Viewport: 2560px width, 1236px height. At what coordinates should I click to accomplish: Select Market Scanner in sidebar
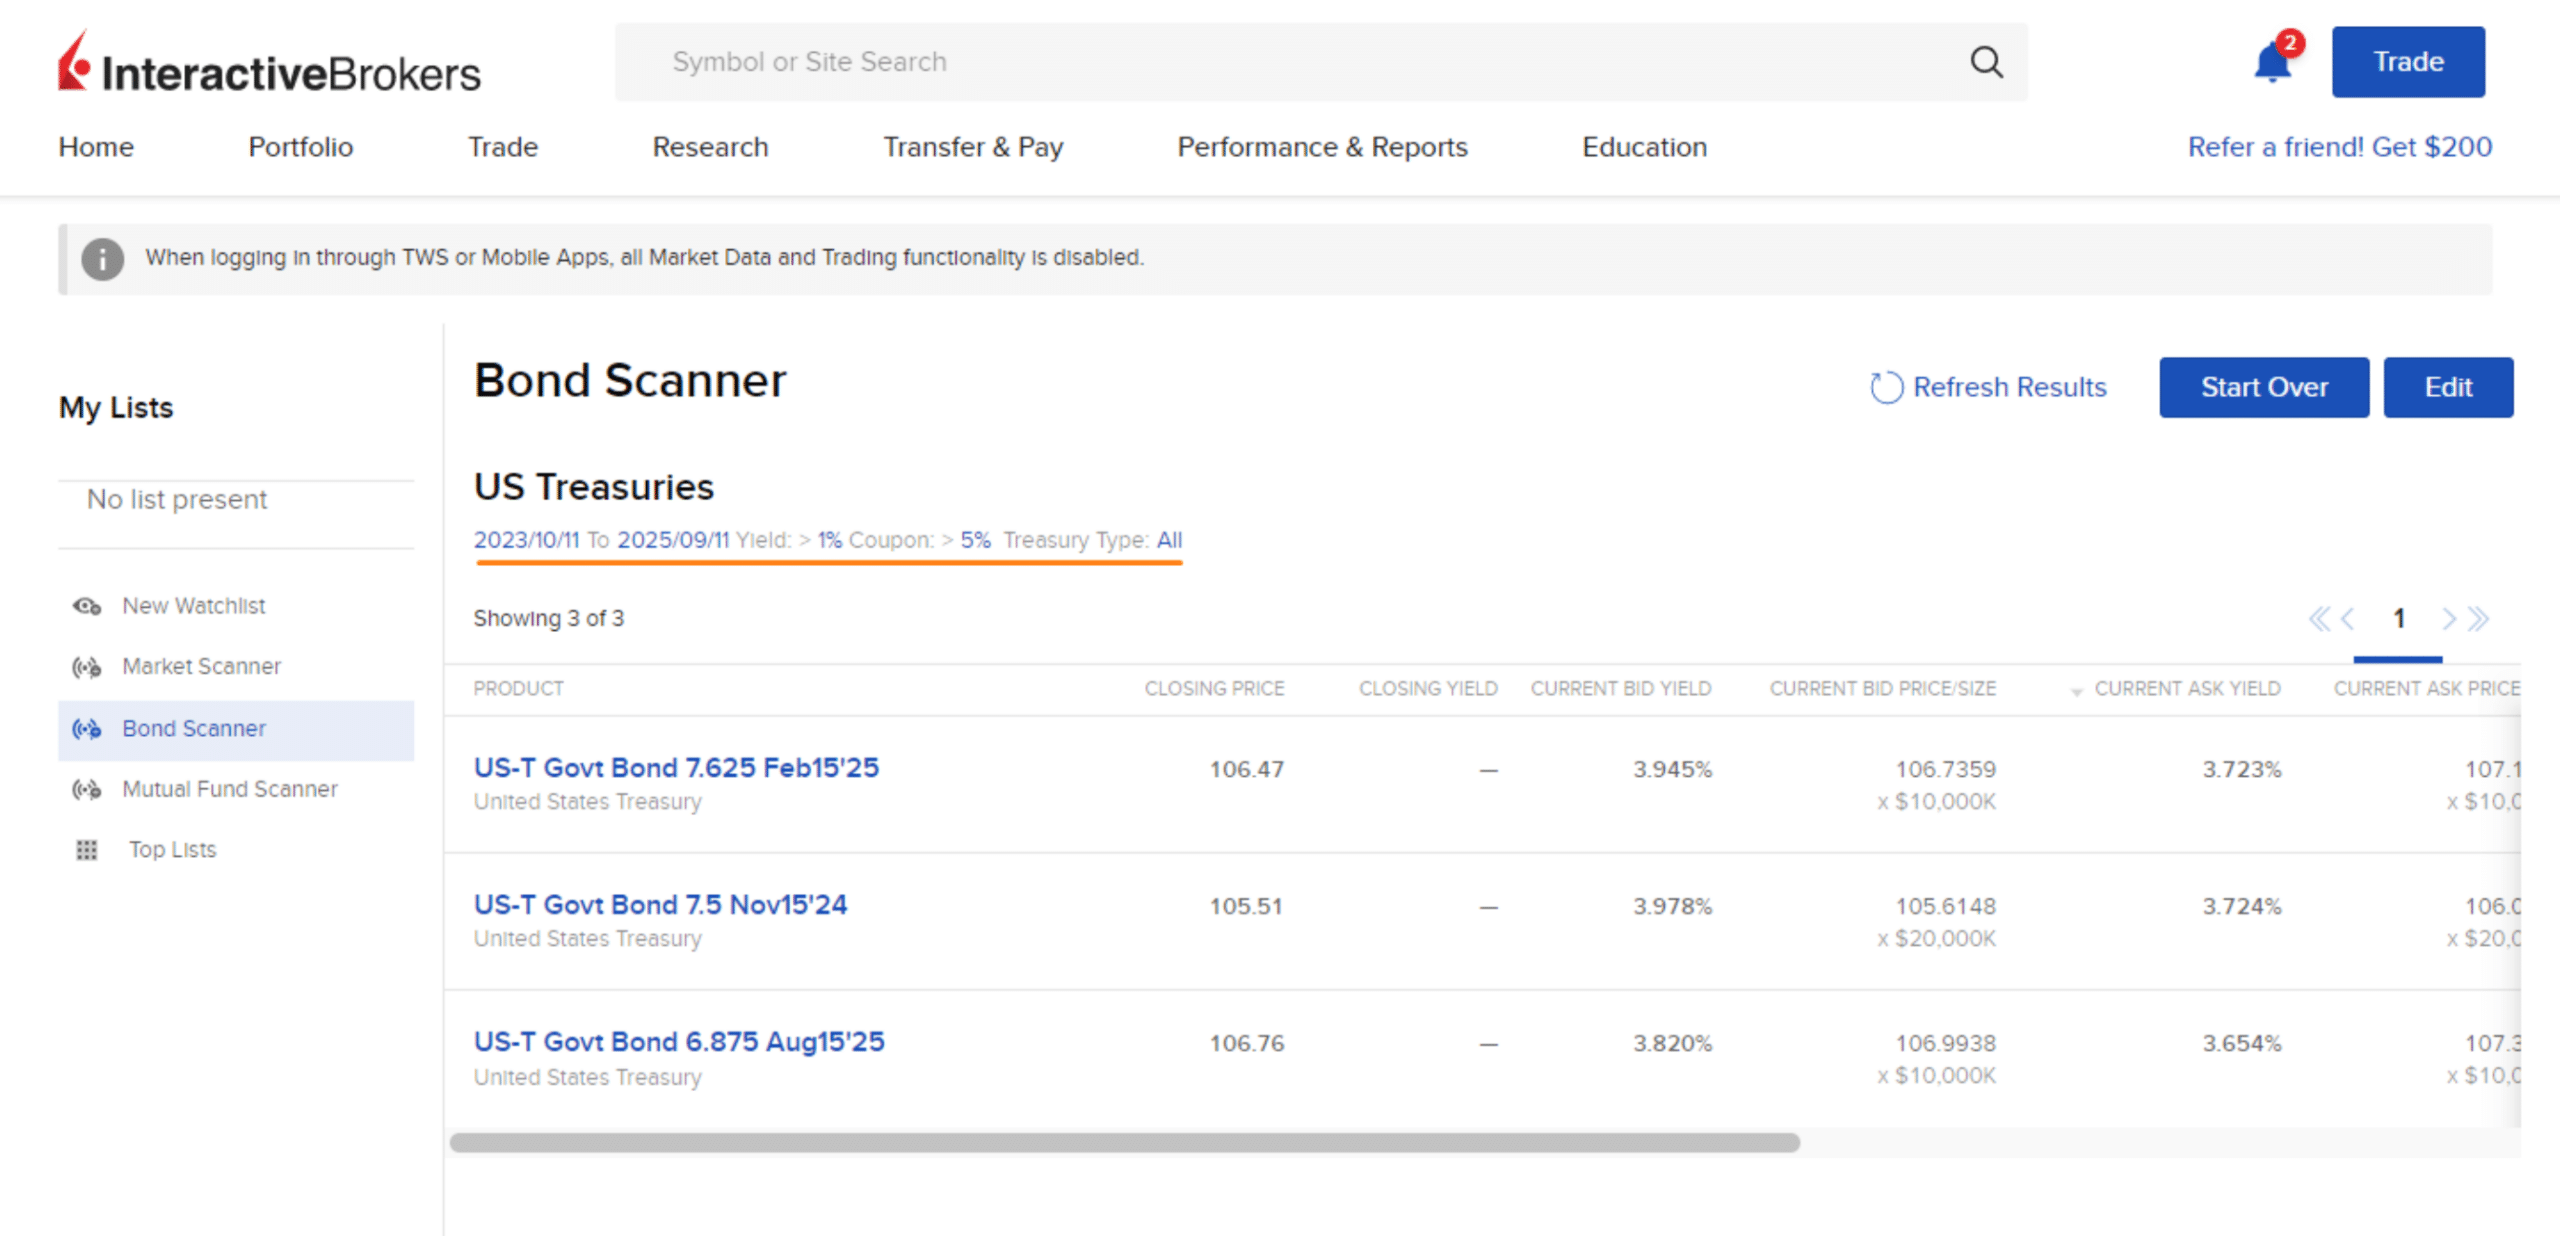(201, 667)
